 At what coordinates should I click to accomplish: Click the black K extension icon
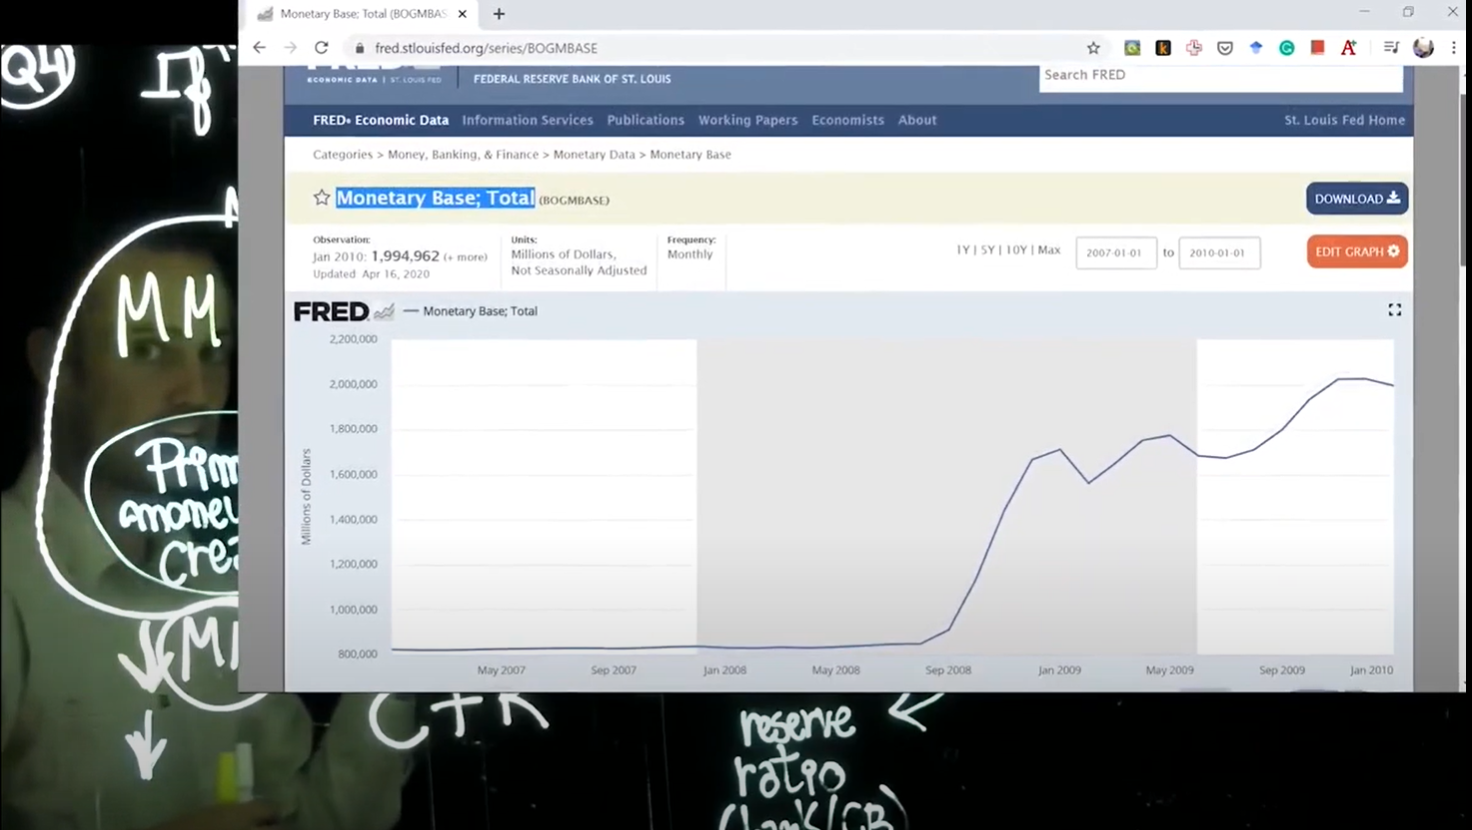click(1163, 48)
